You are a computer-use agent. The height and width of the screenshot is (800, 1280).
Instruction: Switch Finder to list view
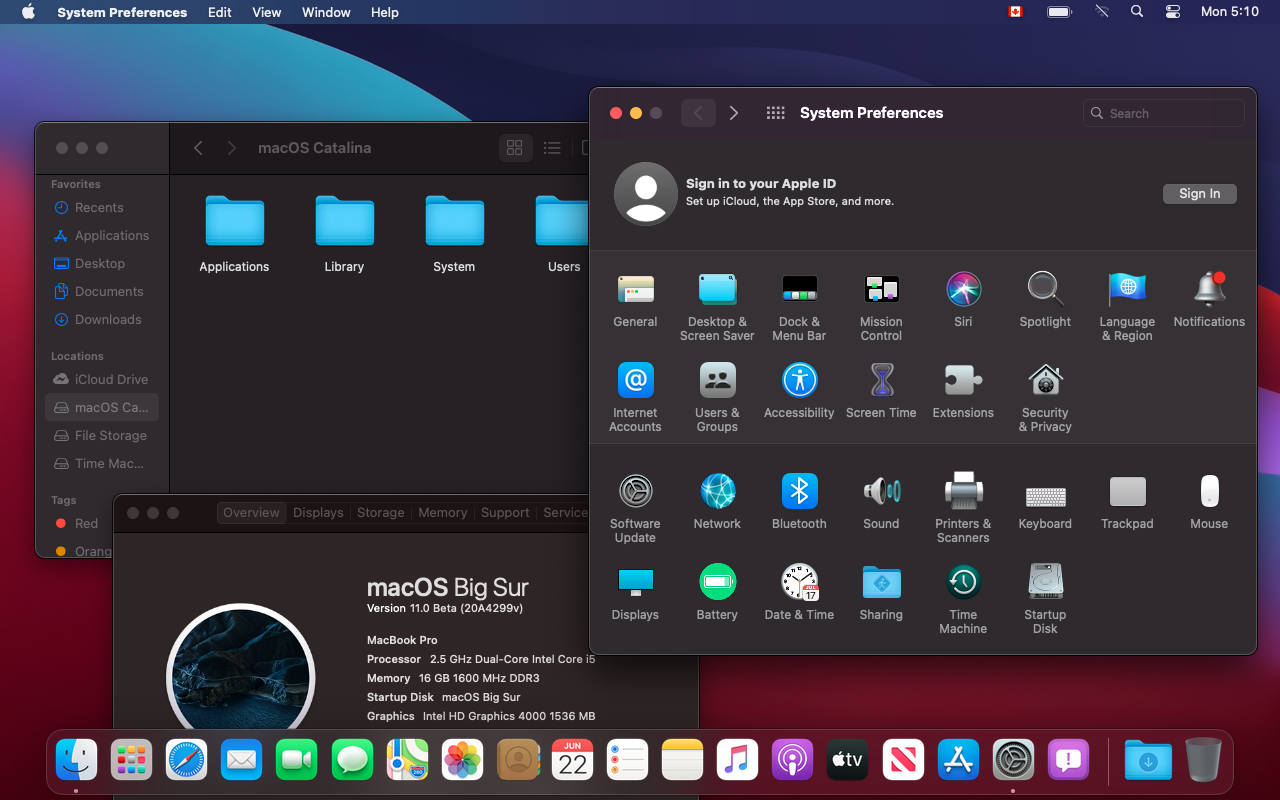point(552,148)
